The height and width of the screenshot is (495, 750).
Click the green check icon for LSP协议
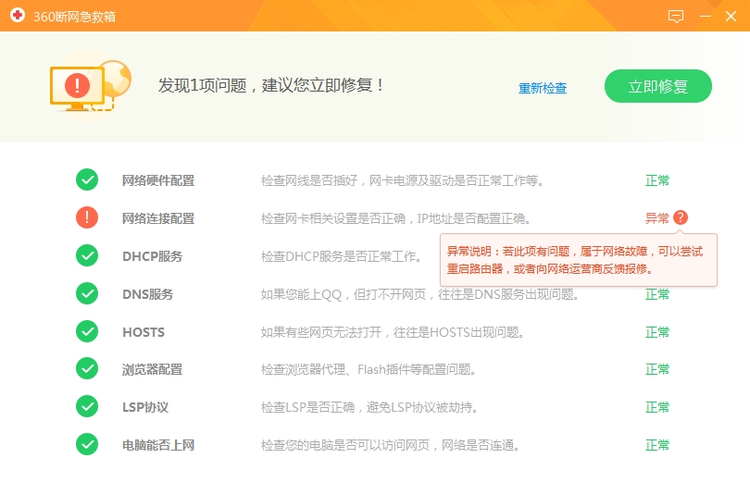tap(87, 407)
